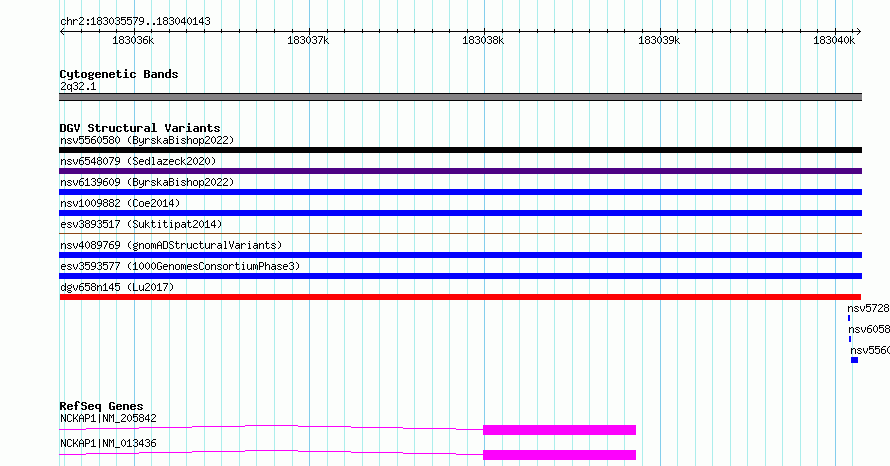Click the 2q32.1 band label
Viewport: 890px width, 466px height.
[78, 86]
